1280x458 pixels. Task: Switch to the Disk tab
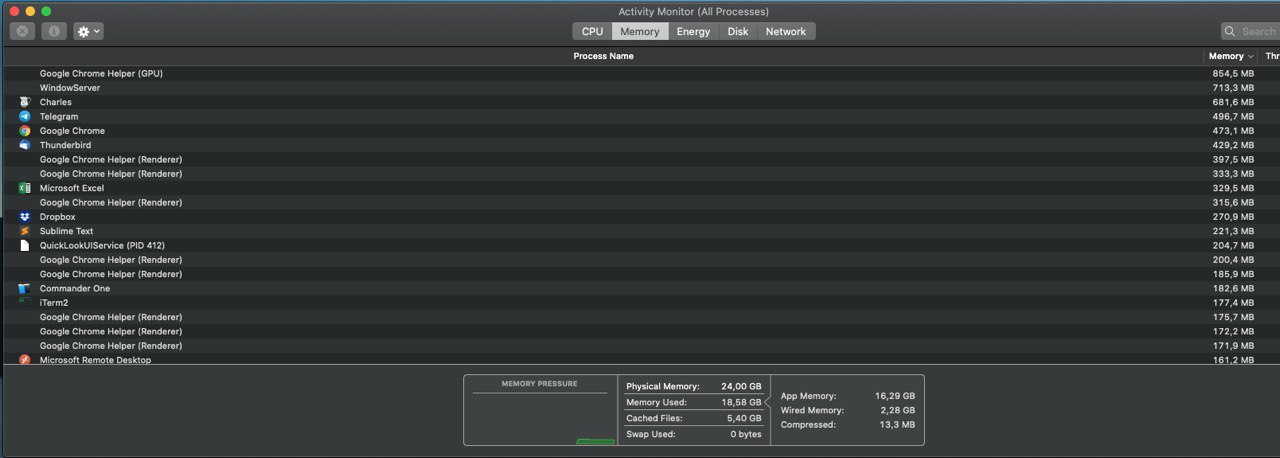tap(738, 31)
